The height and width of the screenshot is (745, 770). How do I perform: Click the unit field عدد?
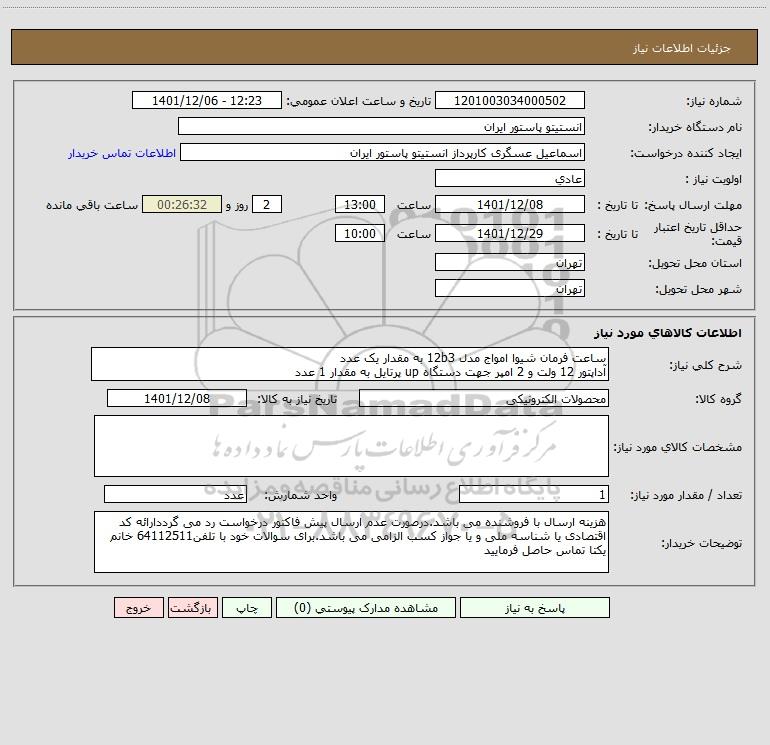point(175,494)
